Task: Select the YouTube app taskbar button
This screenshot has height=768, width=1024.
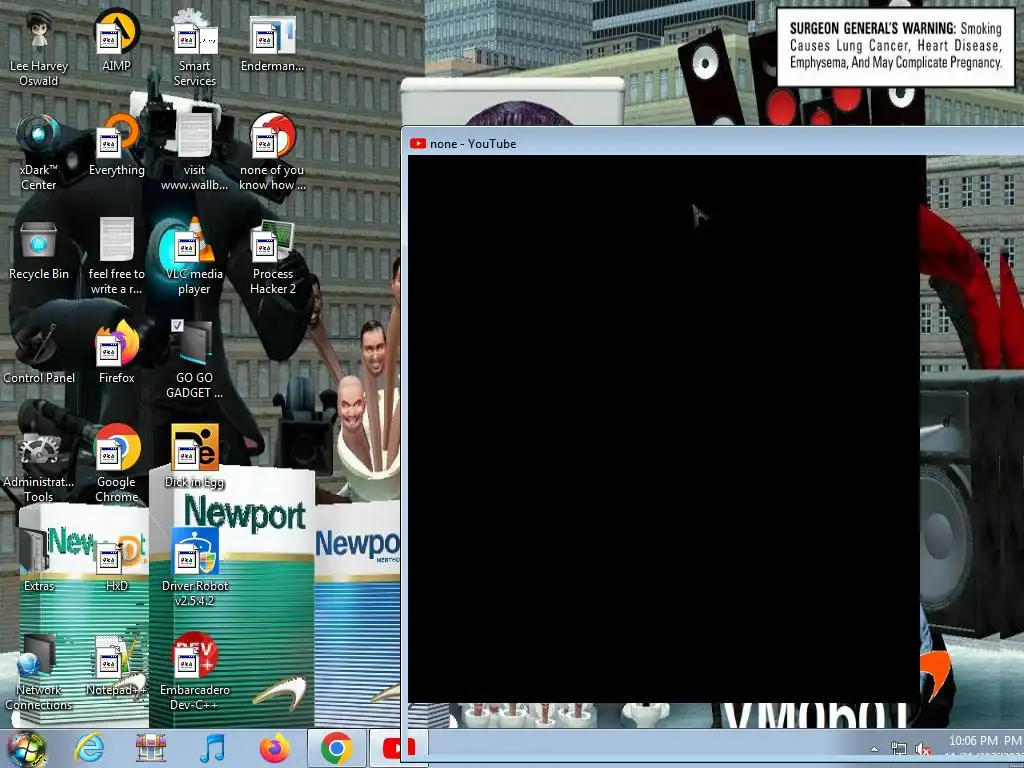Action: (398, 748)
